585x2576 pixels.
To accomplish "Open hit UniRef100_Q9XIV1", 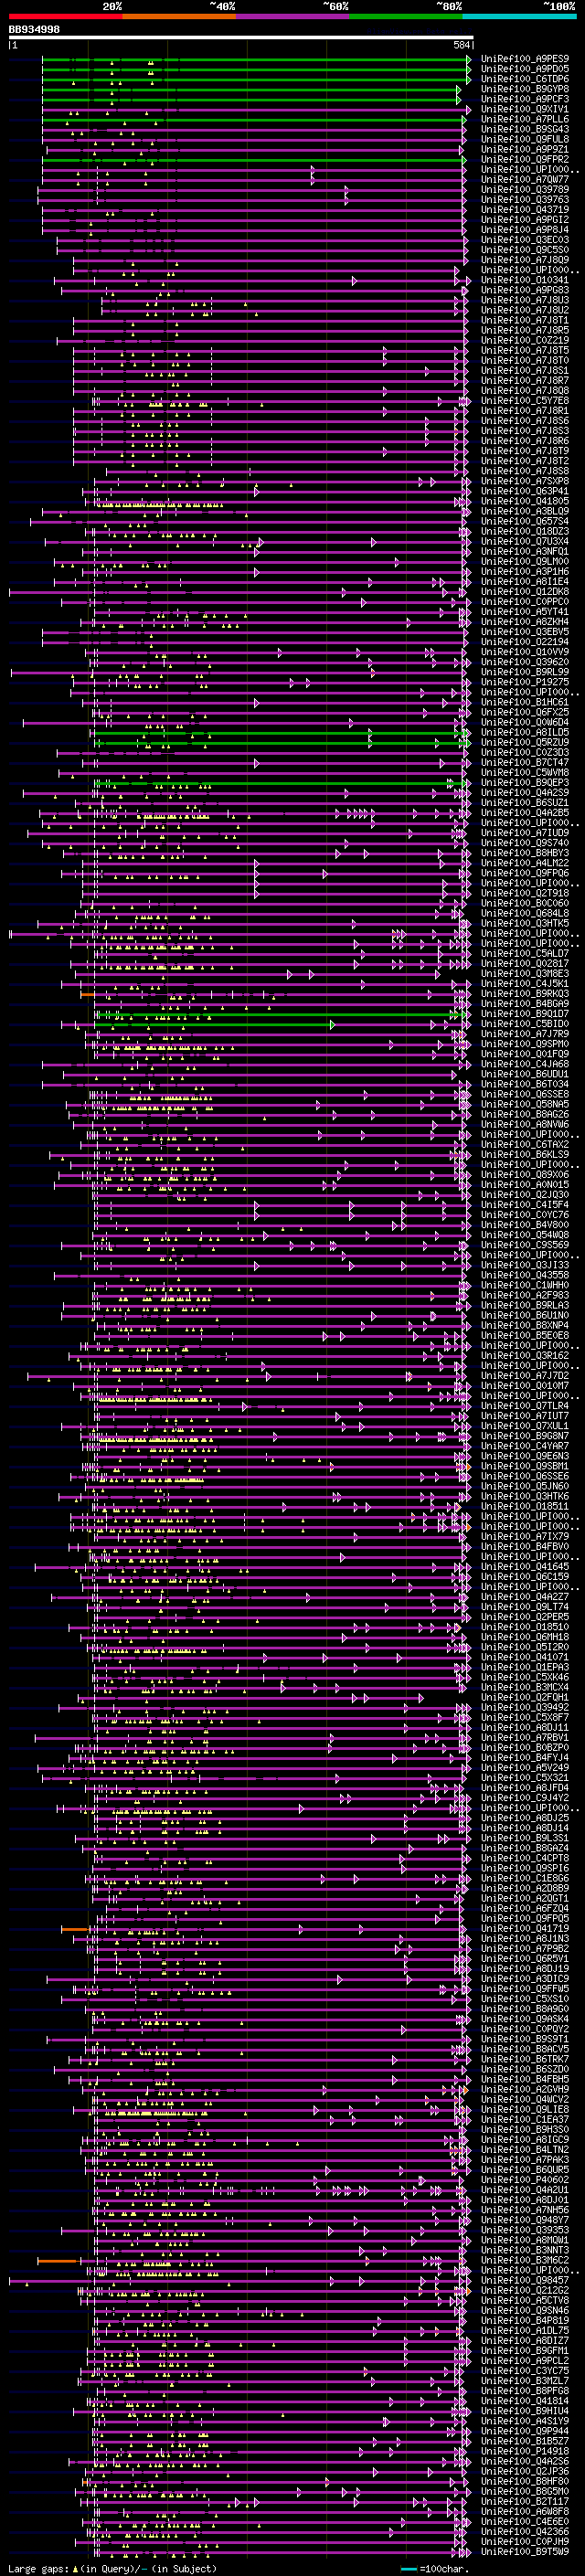I will point(525,109).
